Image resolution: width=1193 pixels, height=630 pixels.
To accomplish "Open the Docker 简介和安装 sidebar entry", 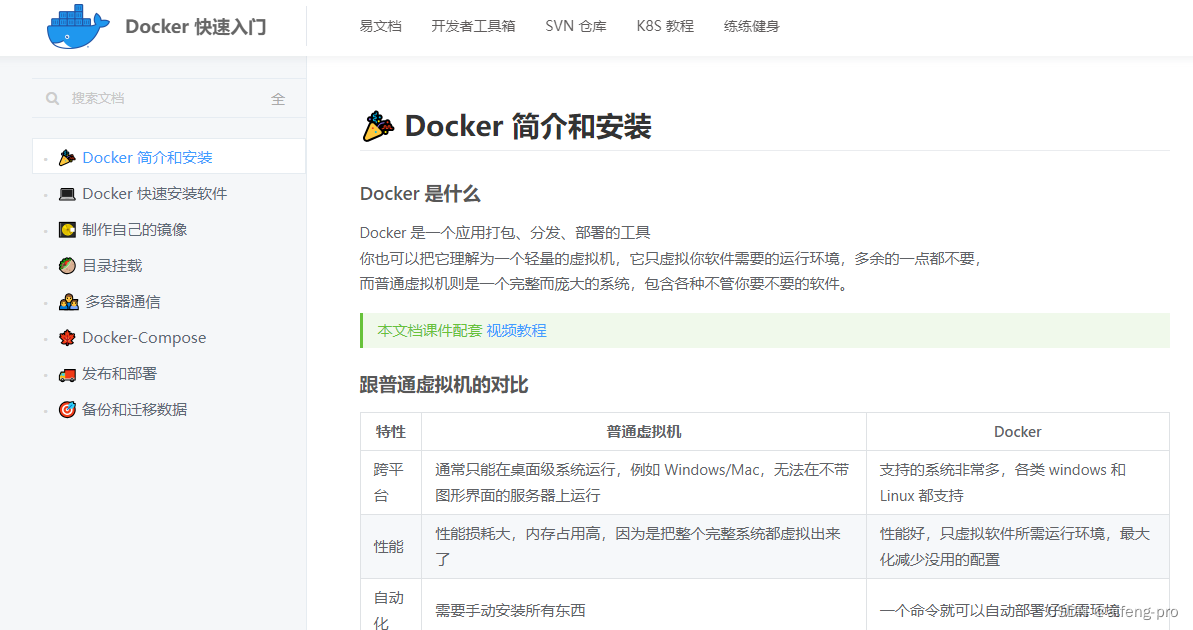I will pos(169,158).
